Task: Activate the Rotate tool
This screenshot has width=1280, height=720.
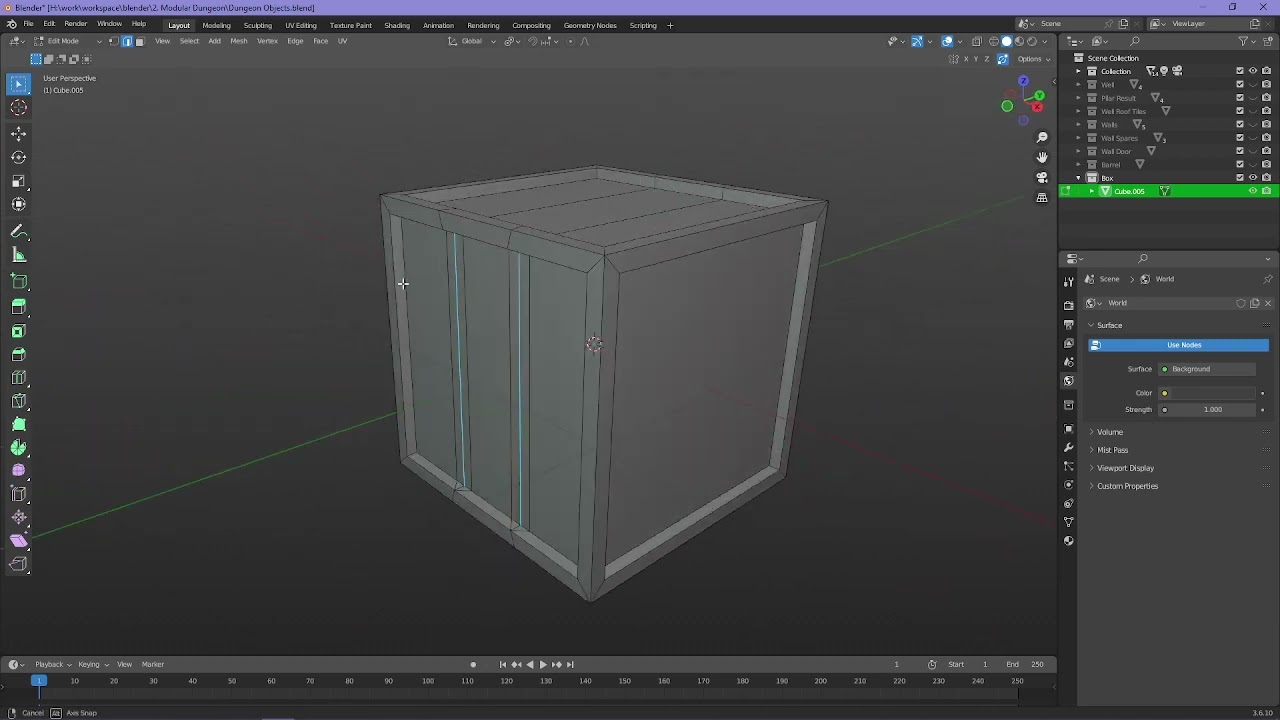Action: click(19, 157)
